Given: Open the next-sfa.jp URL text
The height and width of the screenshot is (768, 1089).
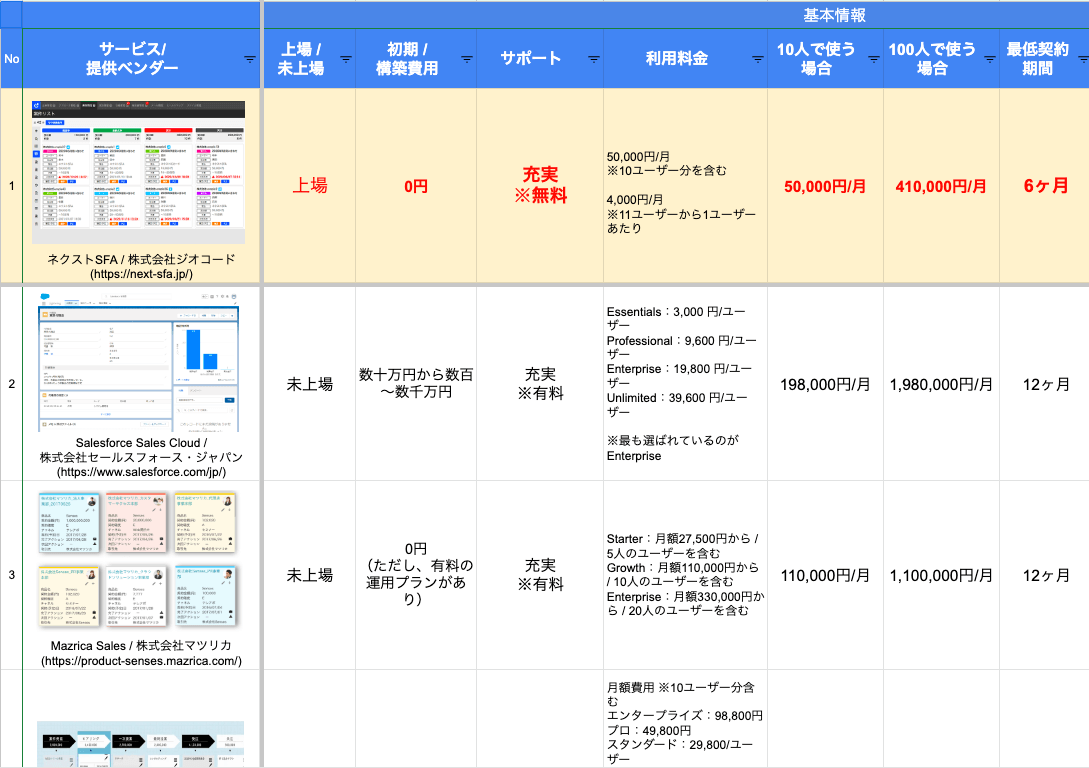Looking at the screenshot, I should pyautogui.click(x=141, y=273).
